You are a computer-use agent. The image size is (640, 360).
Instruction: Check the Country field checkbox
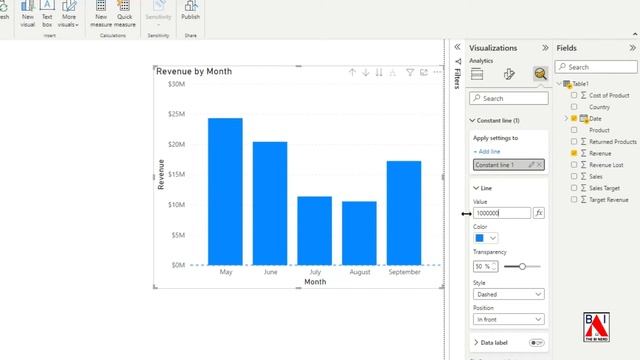click(574, 107)
